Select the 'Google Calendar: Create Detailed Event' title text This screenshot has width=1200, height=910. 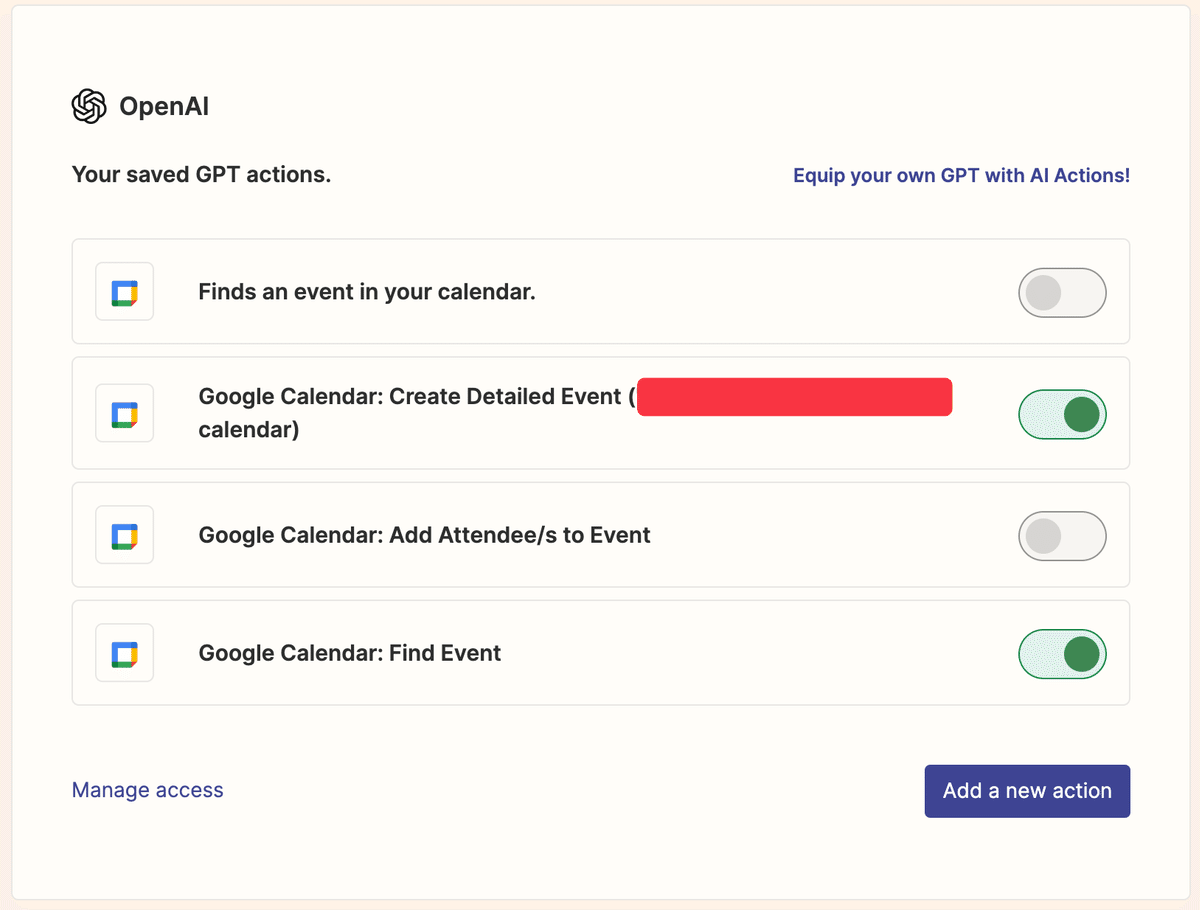410,396
